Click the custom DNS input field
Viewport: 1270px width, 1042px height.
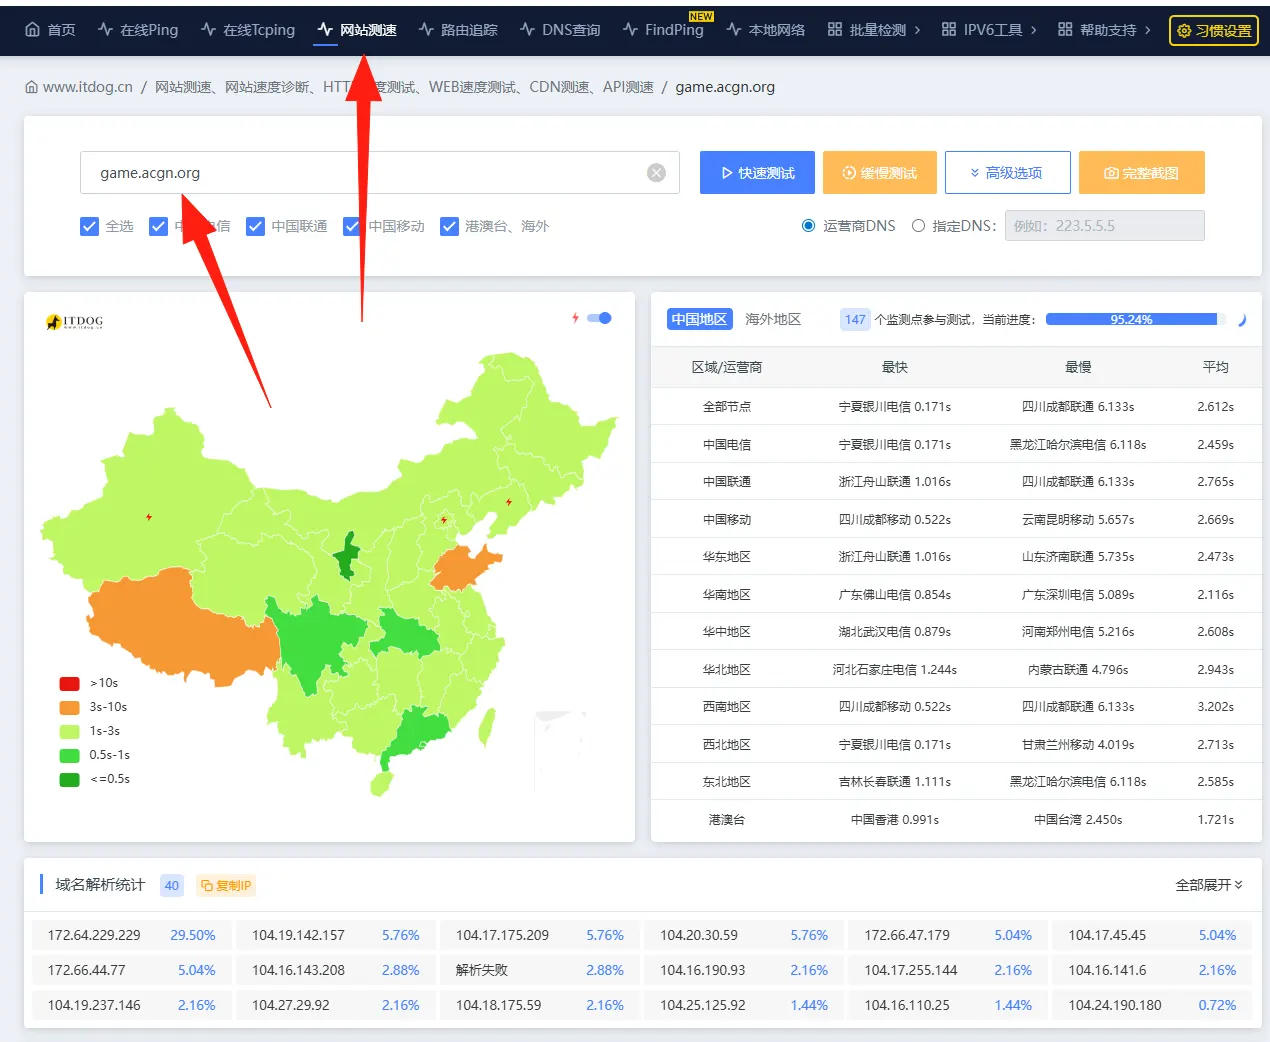click(x=1104, y=225)
